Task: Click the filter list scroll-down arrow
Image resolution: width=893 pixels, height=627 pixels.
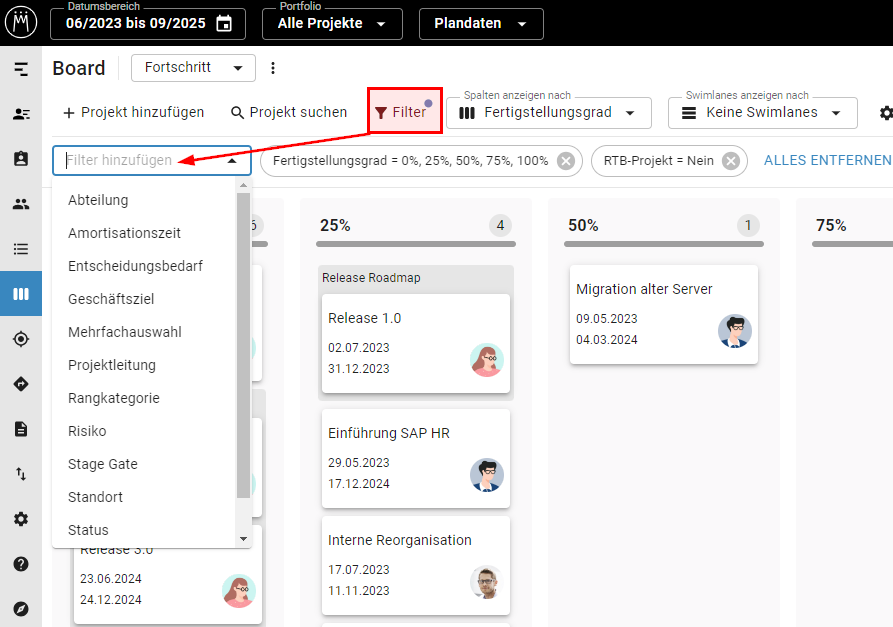Action: 243,539
